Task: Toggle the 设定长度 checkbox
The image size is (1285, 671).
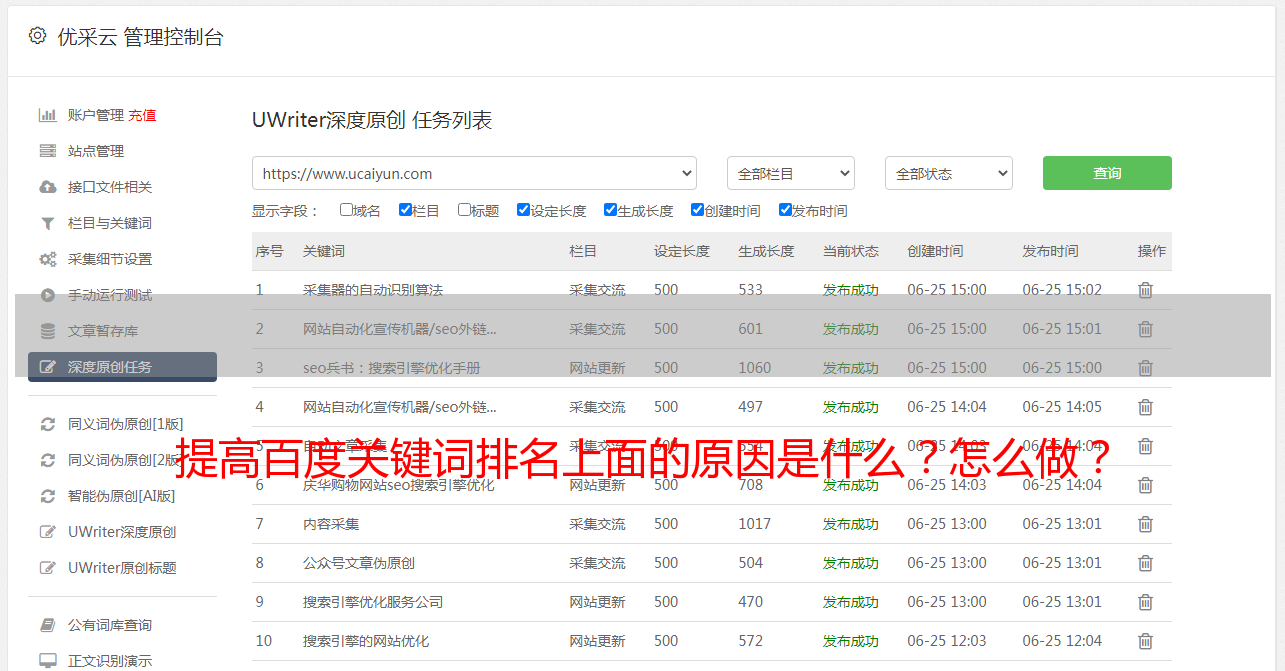Action: [523, 210]
